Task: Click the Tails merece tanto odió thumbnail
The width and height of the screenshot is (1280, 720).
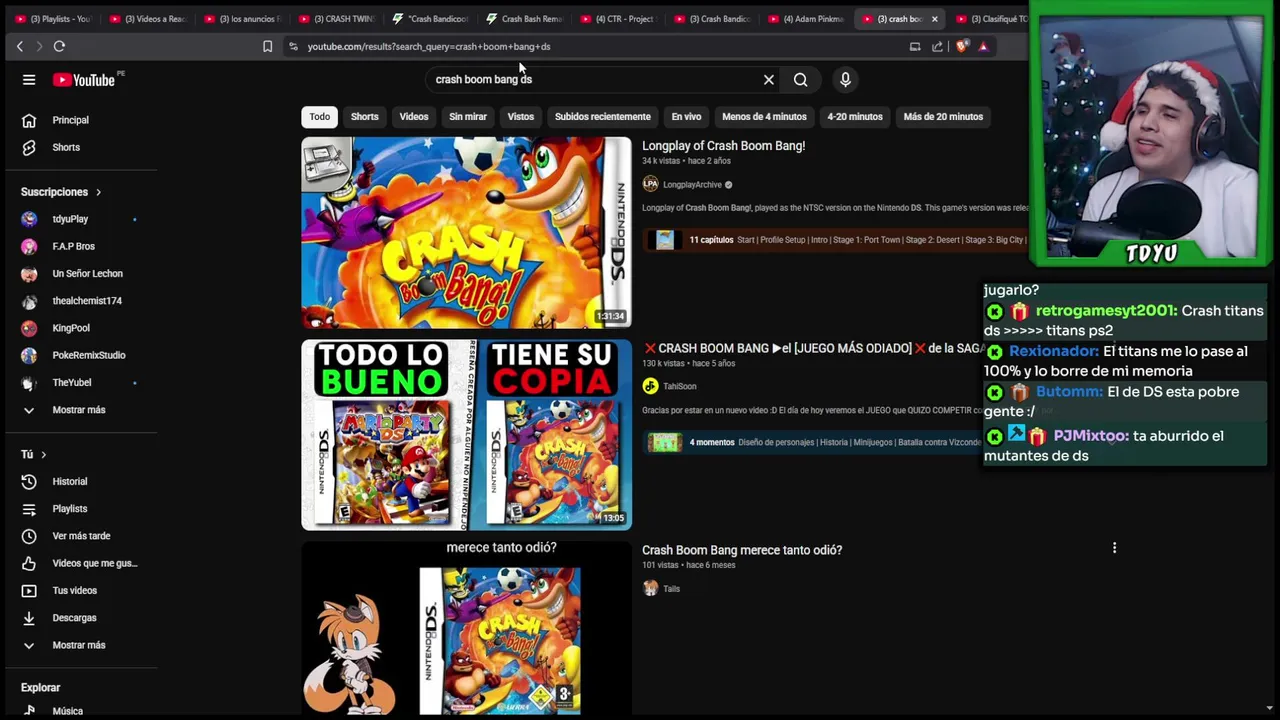Action: (467, 628)
